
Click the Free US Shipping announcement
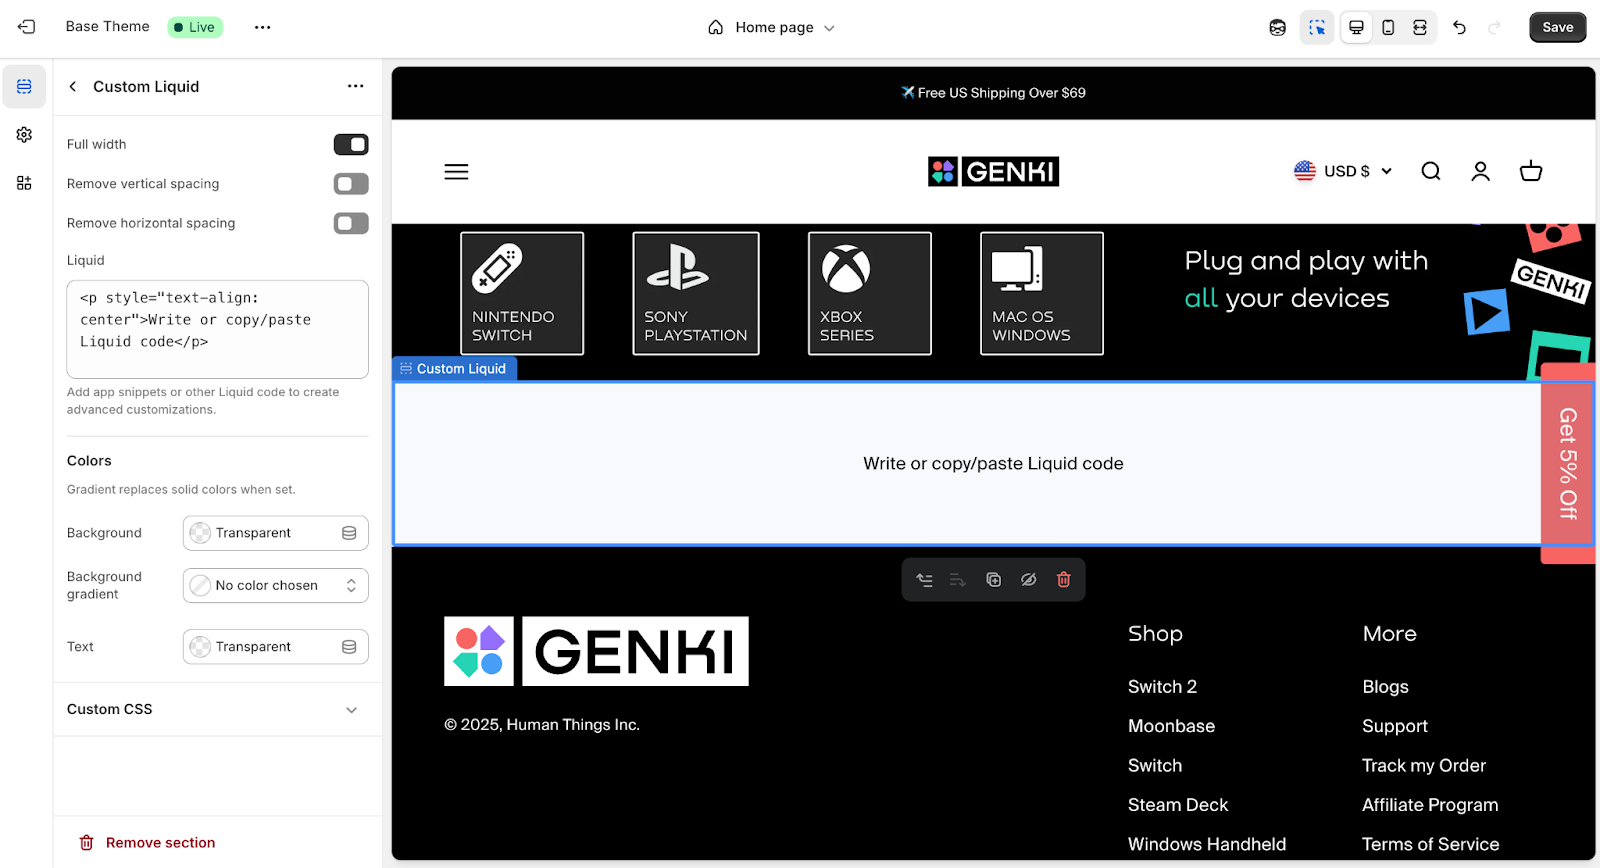(993, 93)
